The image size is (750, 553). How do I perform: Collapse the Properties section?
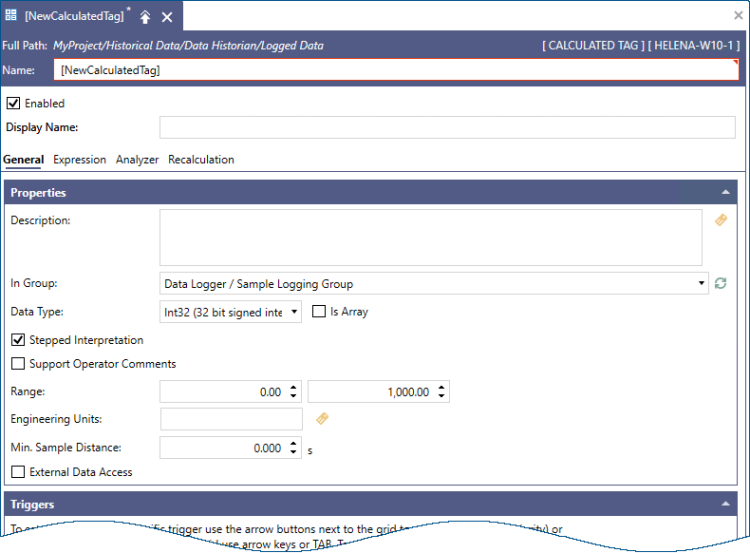click(x=725, y=192)
